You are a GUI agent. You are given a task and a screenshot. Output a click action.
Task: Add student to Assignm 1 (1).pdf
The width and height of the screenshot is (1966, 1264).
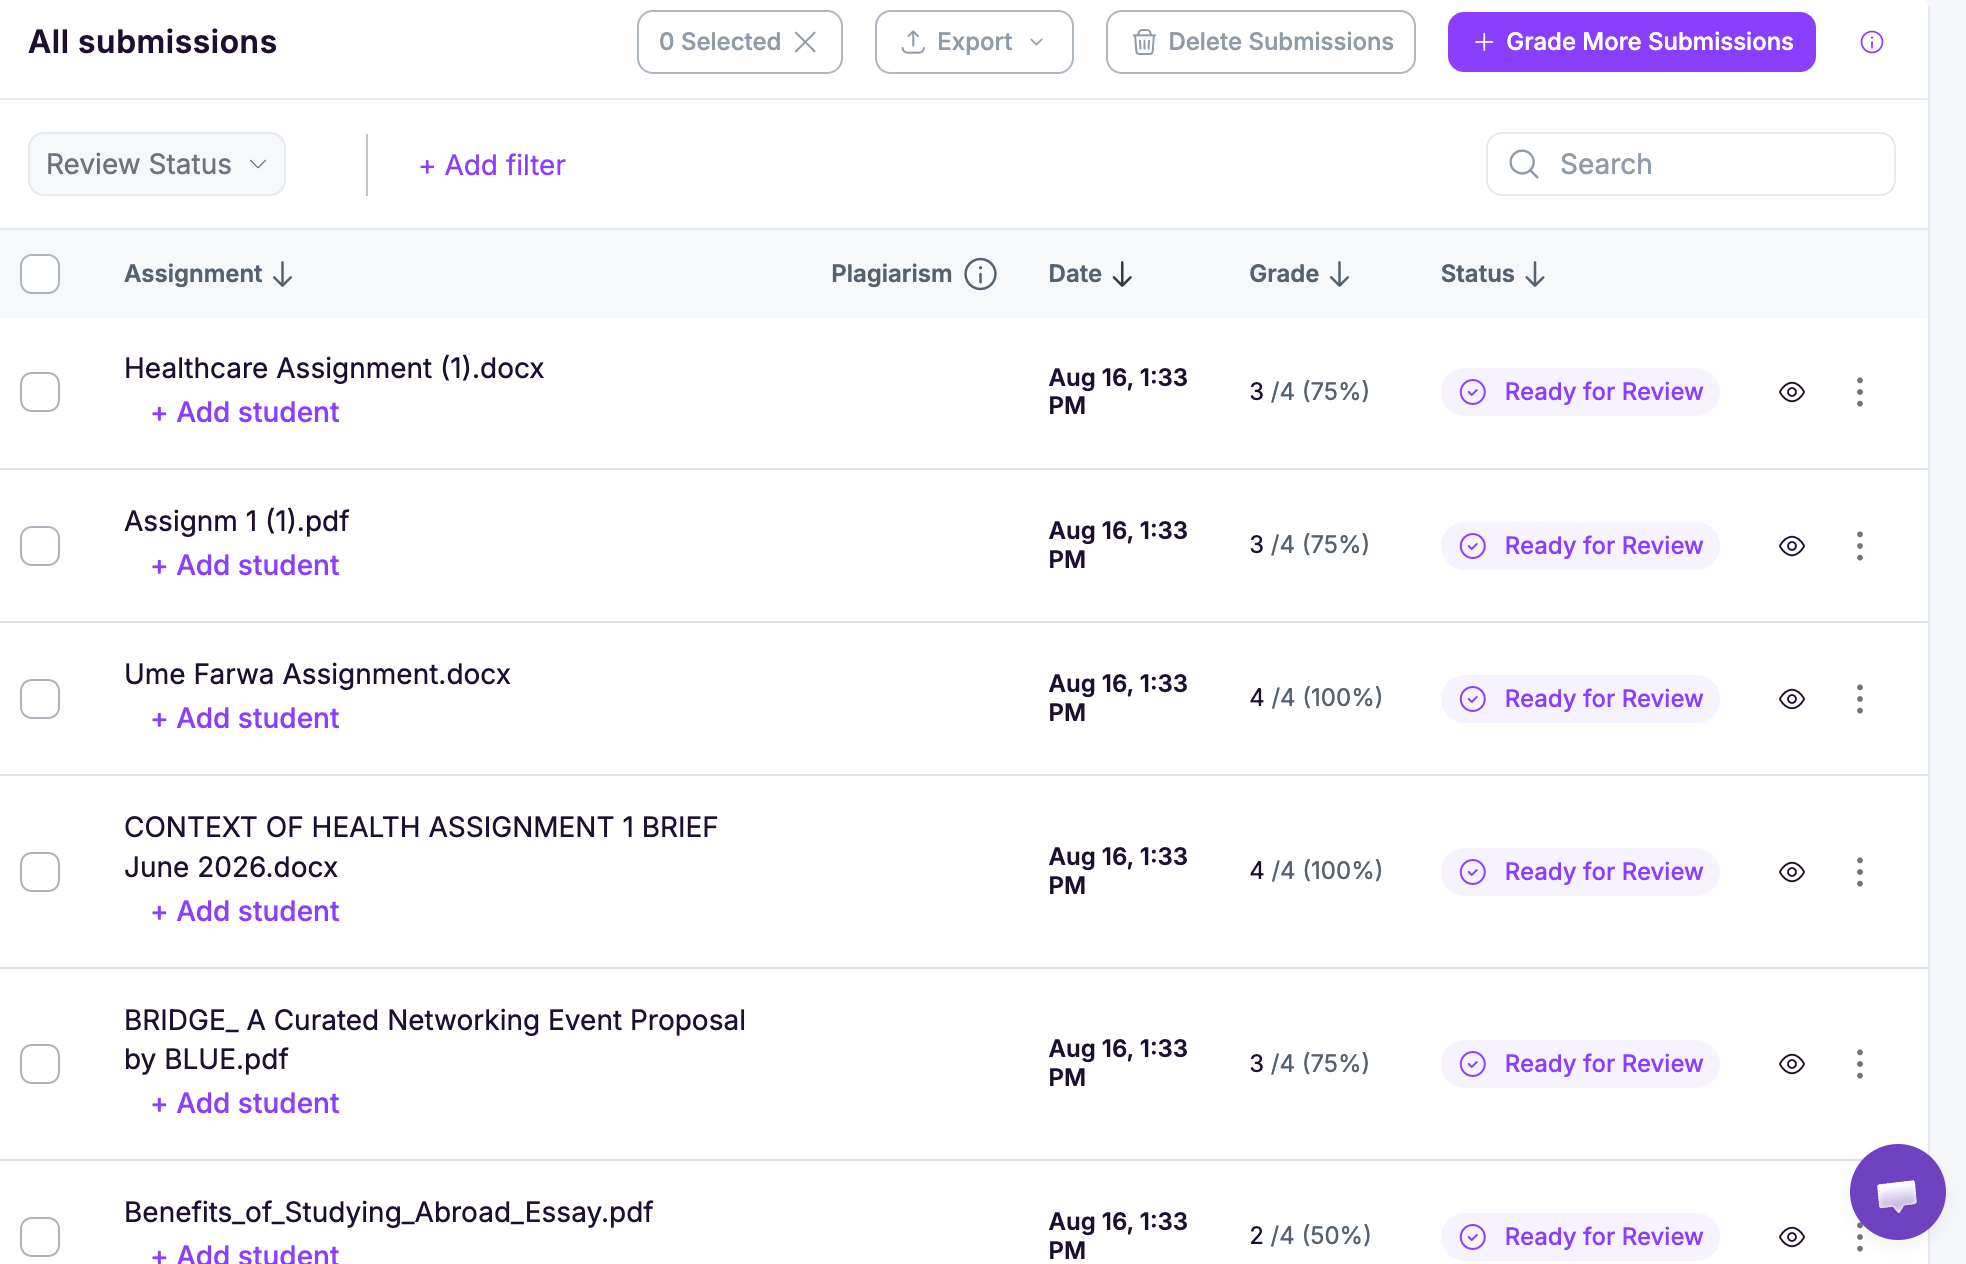(x=245, y=565)
